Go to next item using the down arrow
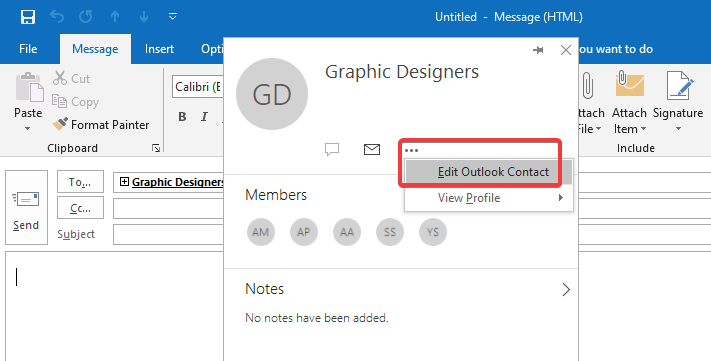711x361 pixels. click(x=144, y=17)
